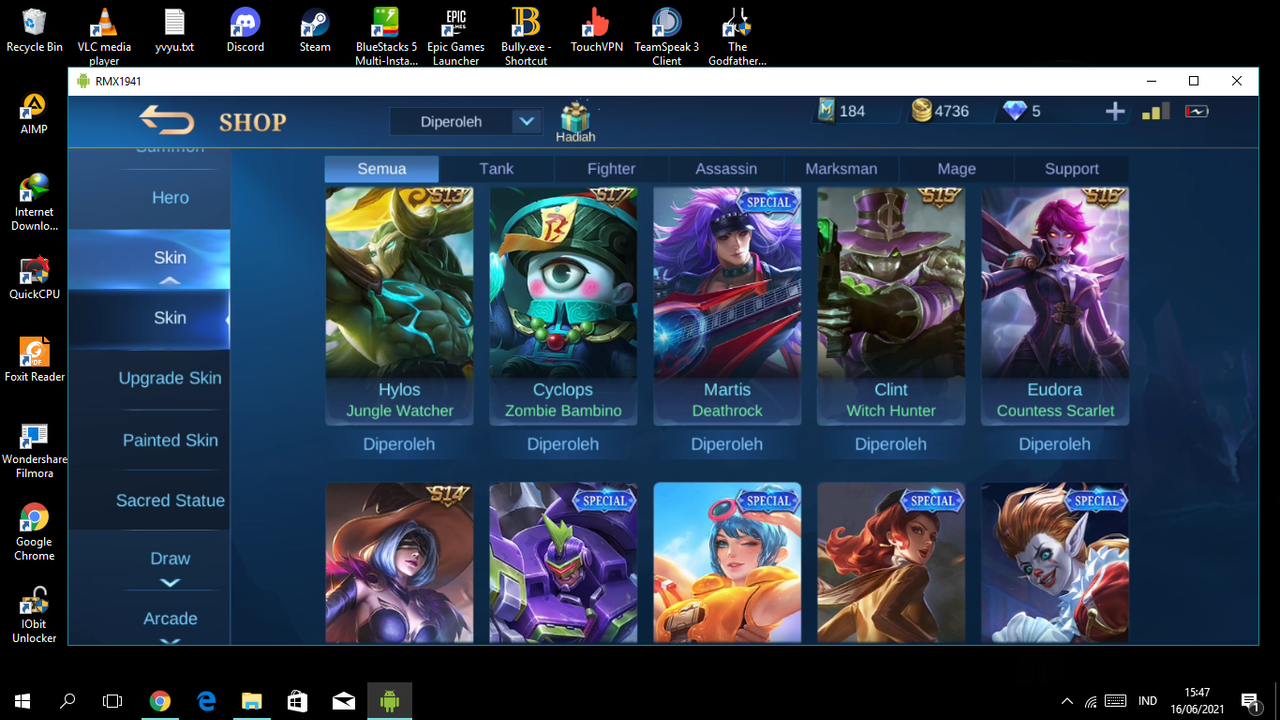Expand the Arcade category

(x=149, y=619)
